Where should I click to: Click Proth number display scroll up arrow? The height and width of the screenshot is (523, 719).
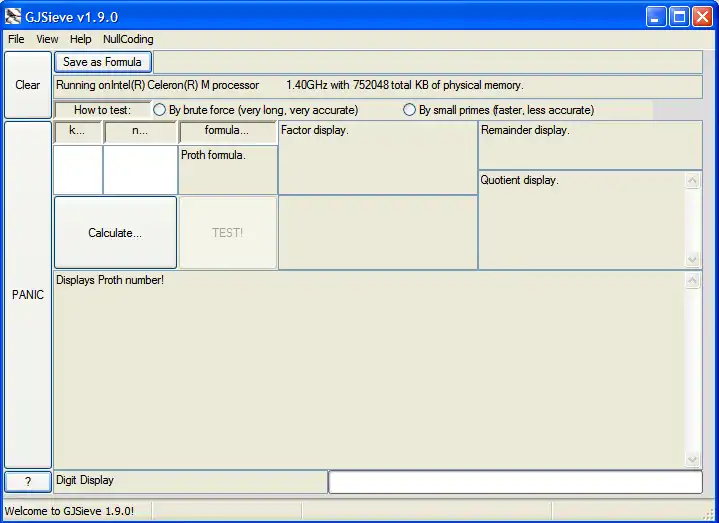point(692,280)
